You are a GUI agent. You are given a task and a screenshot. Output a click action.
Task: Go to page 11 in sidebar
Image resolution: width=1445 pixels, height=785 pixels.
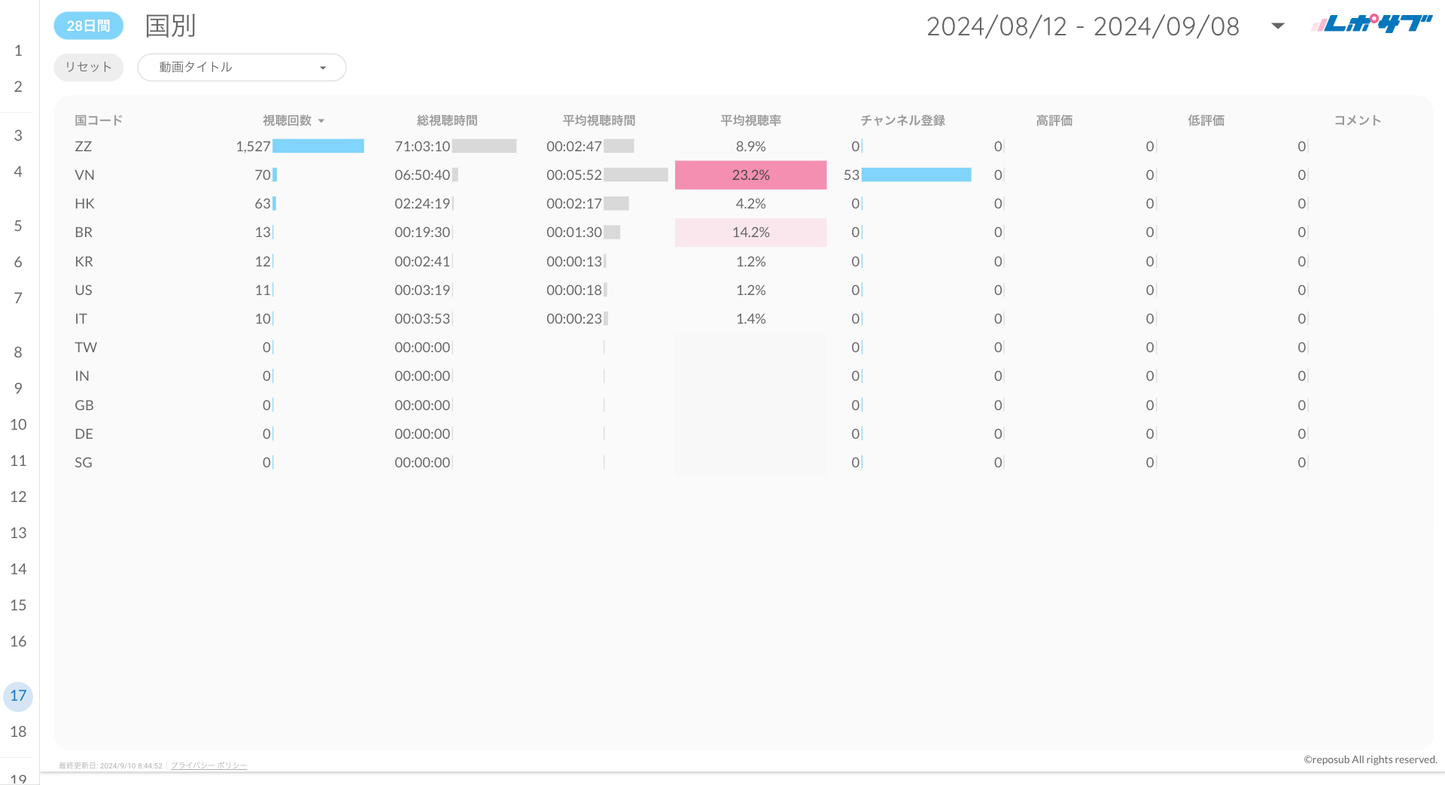coord(18,460)
